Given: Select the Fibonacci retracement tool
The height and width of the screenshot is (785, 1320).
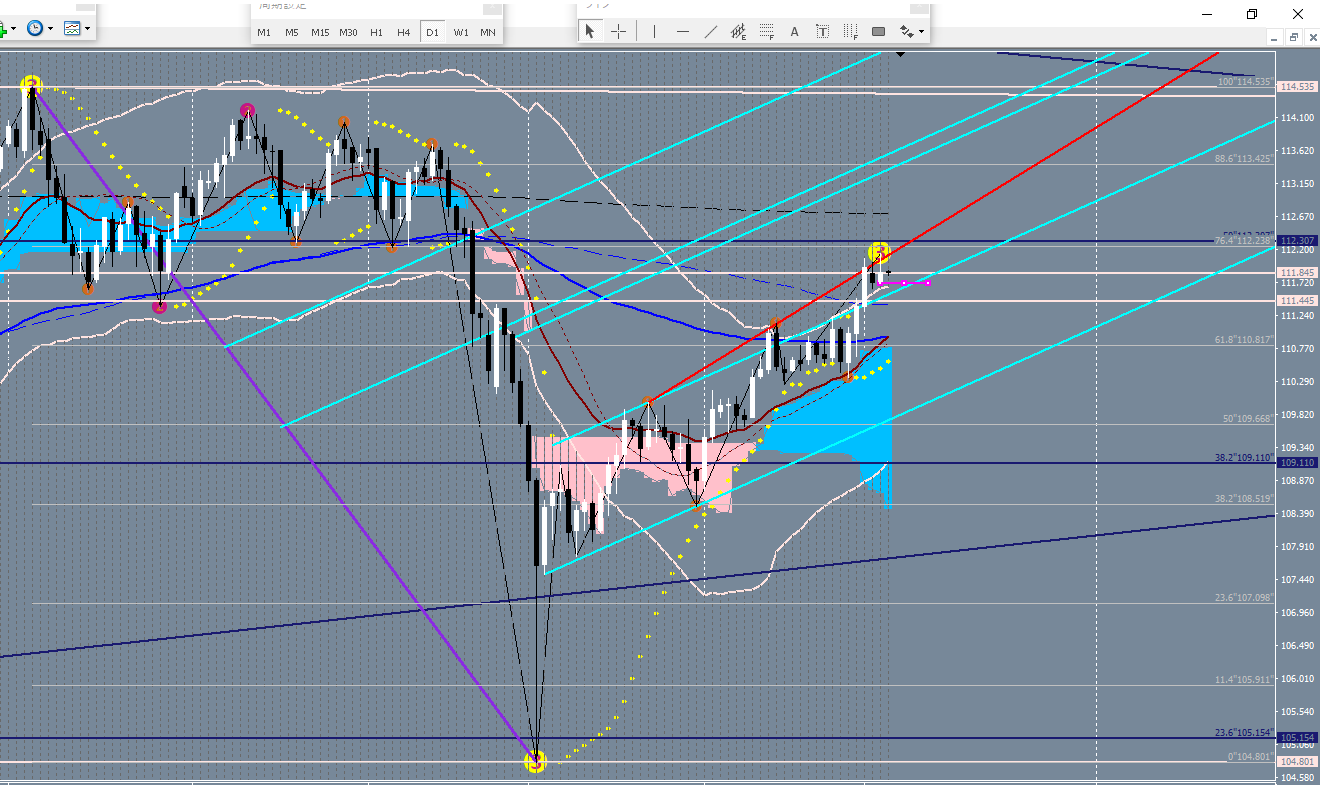Looking at the screenshot, I should click(767, 32).
